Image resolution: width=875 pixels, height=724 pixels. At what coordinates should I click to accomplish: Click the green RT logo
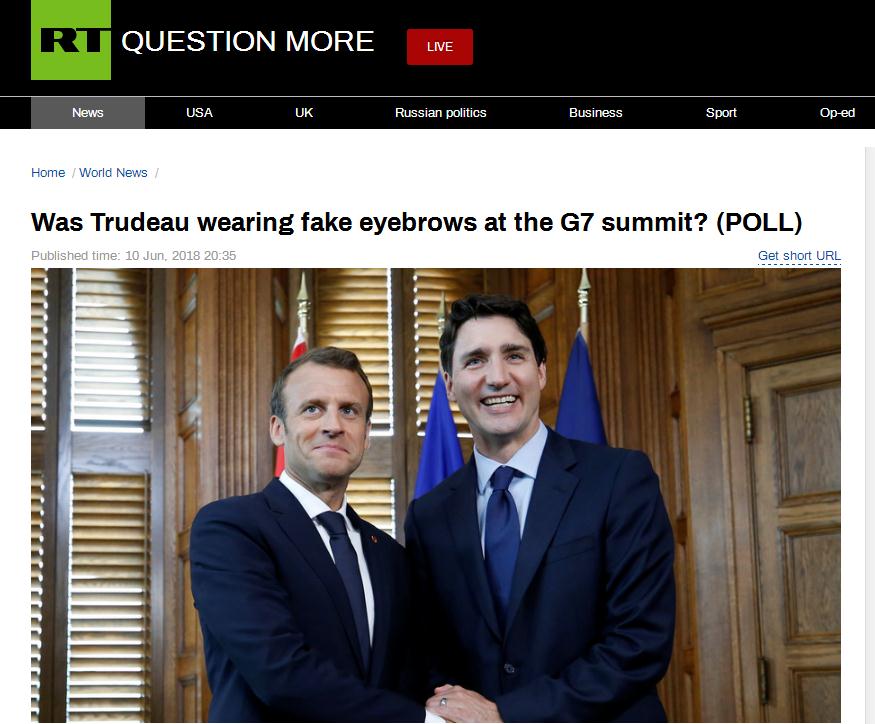(x=71, y=40)
